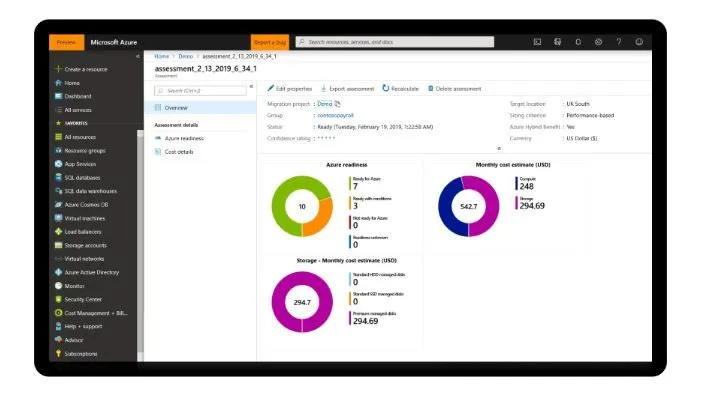Click the SQL data warehouses icon

58,191
